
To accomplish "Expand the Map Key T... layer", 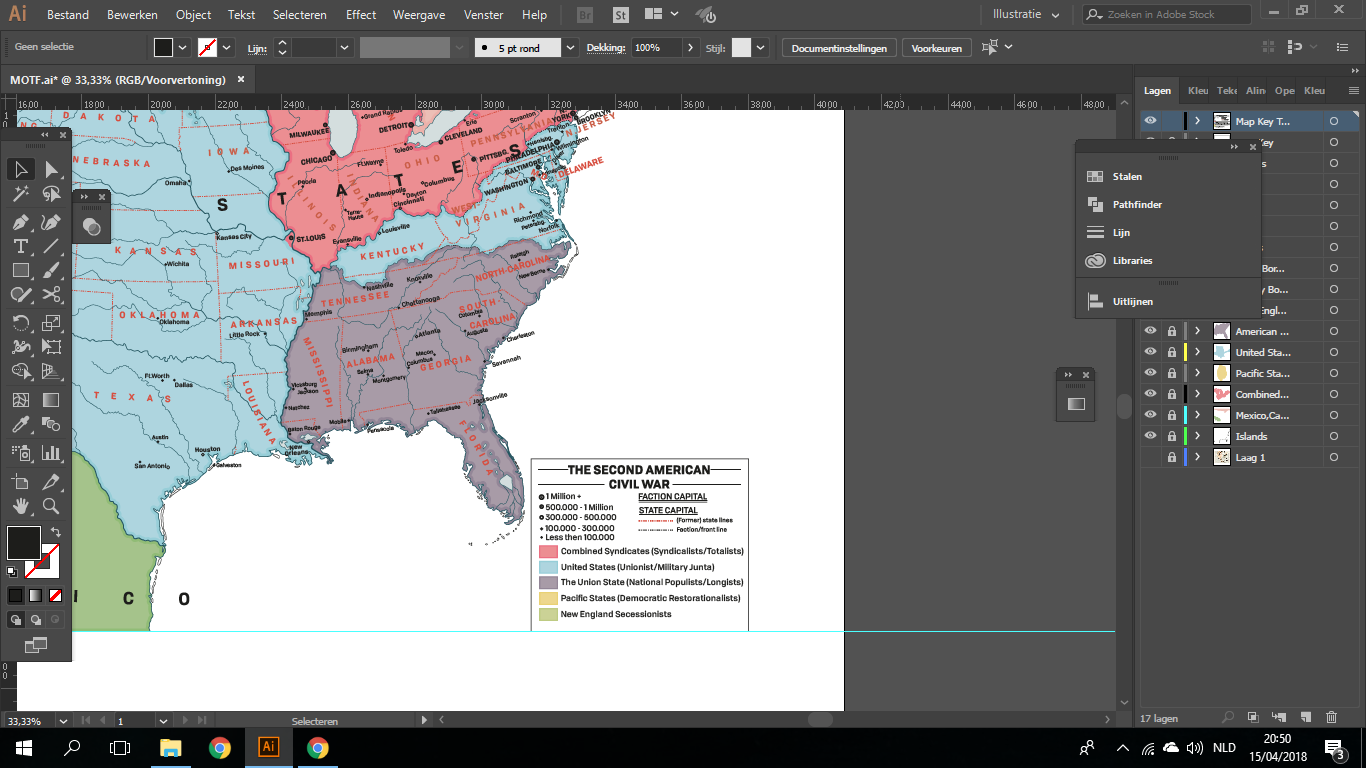I will point(1197,121).
